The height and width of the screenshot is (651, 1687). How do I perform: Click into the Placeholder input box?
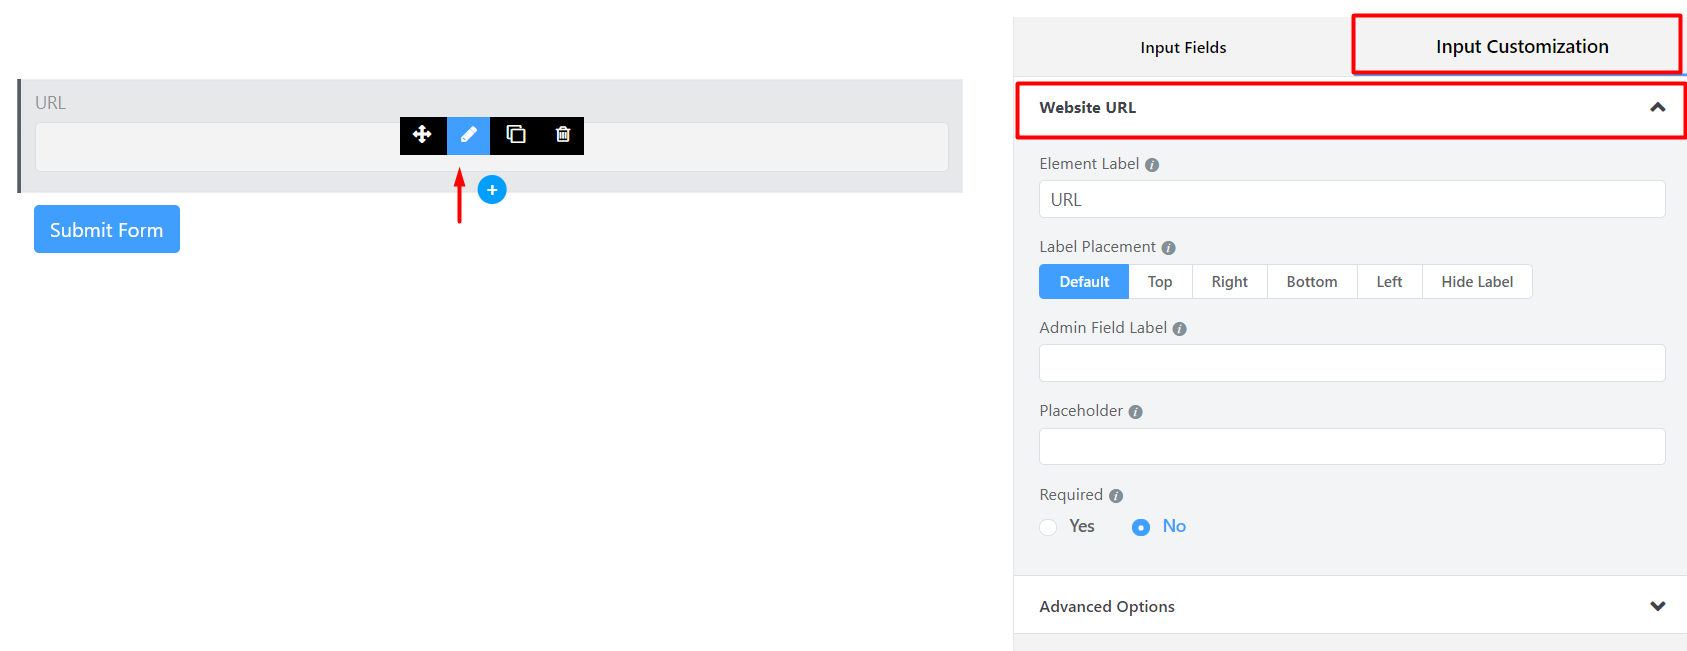(x=1351, y=446)
